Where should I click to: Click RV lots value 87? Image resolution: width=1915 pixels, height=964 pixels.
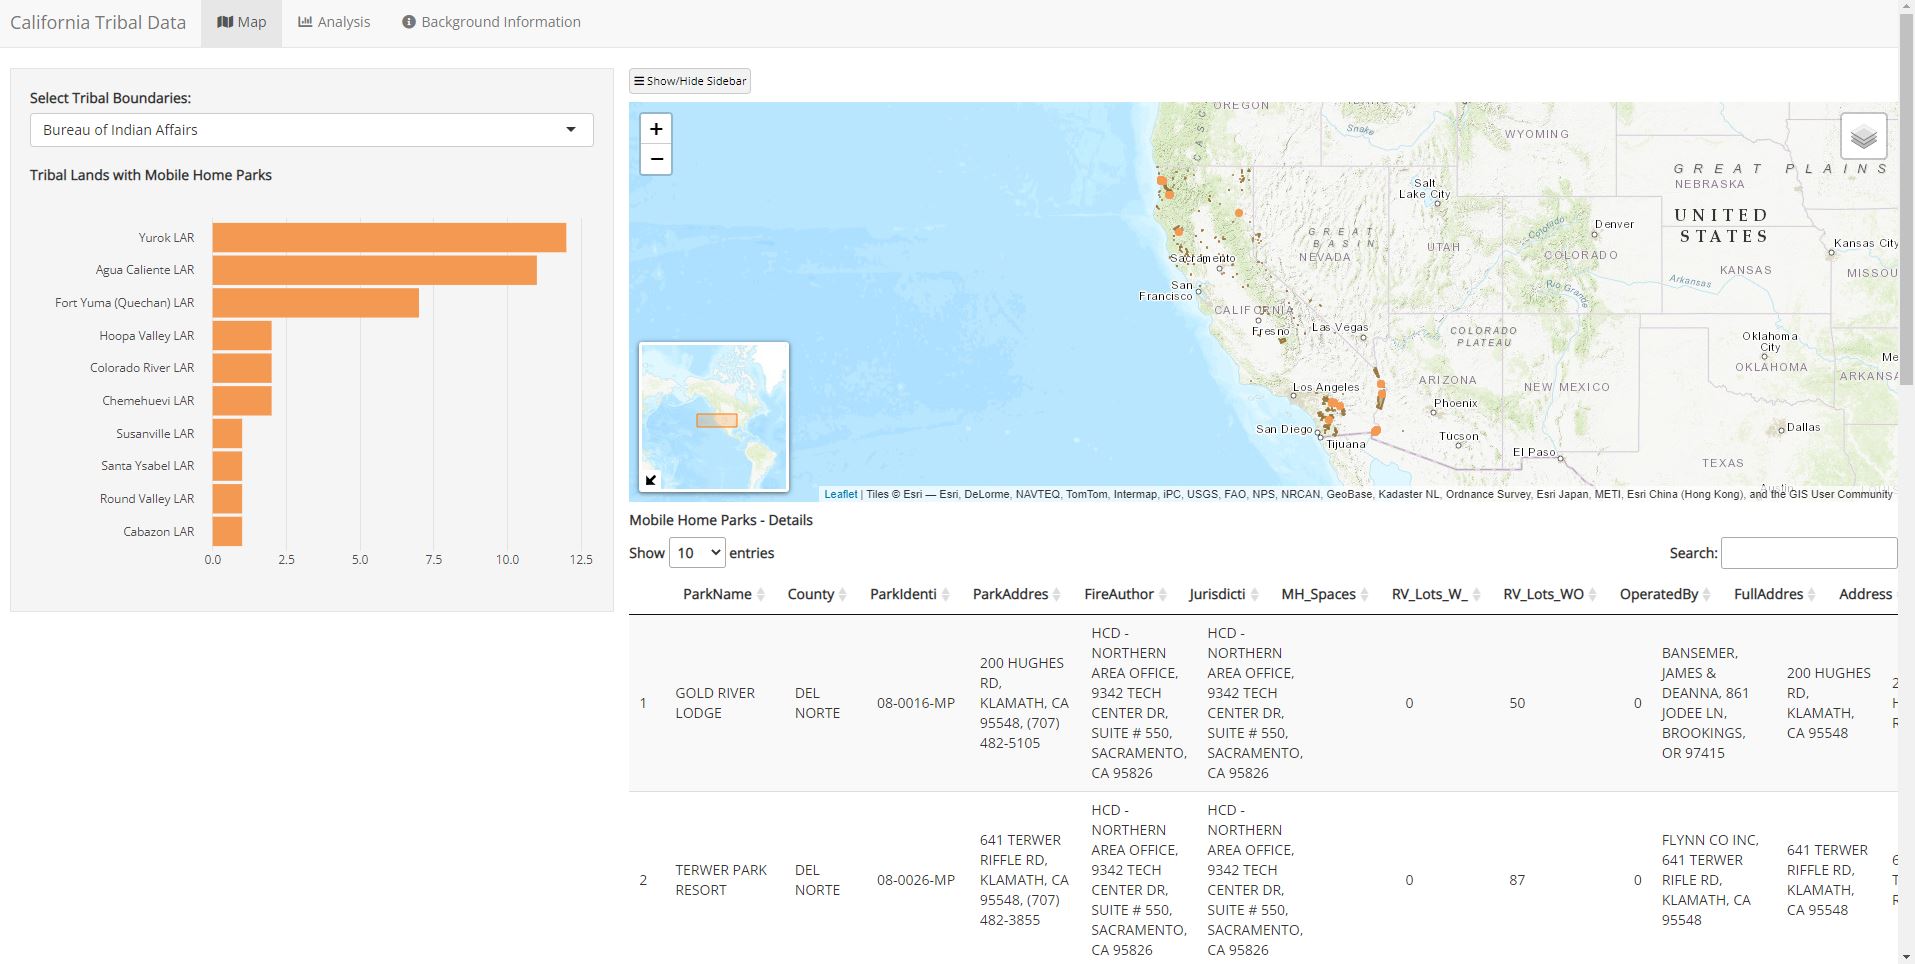click(x=1517, y=880)
